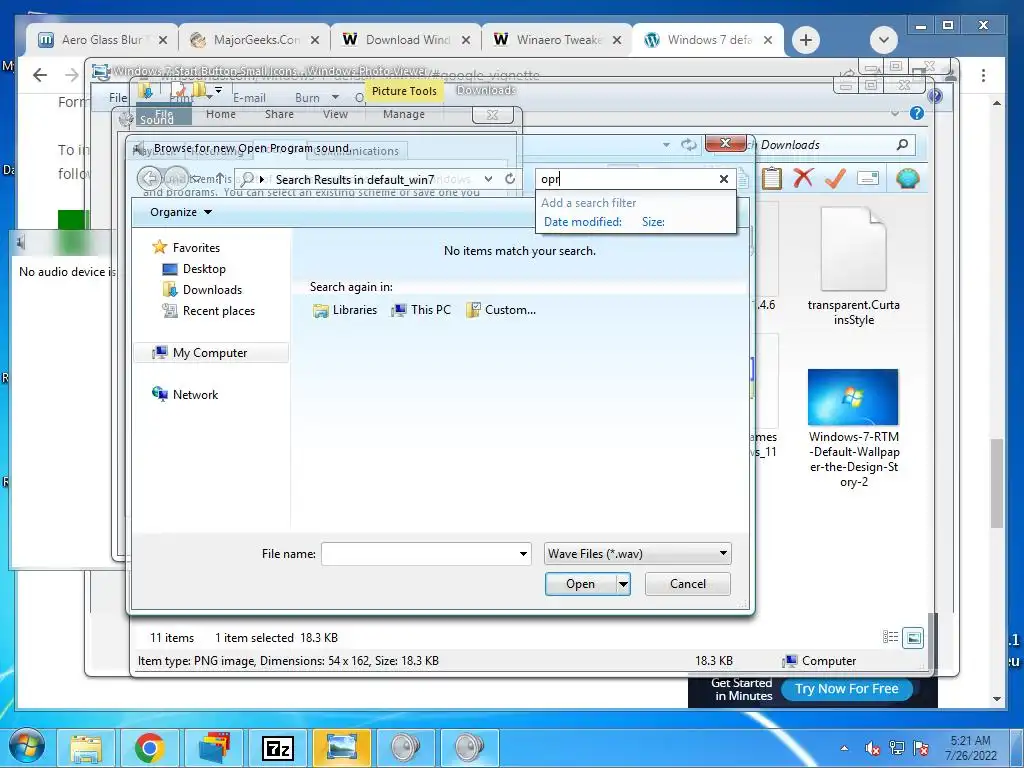
Task: Search again in Libraries
Action: [x=345, y=310]
